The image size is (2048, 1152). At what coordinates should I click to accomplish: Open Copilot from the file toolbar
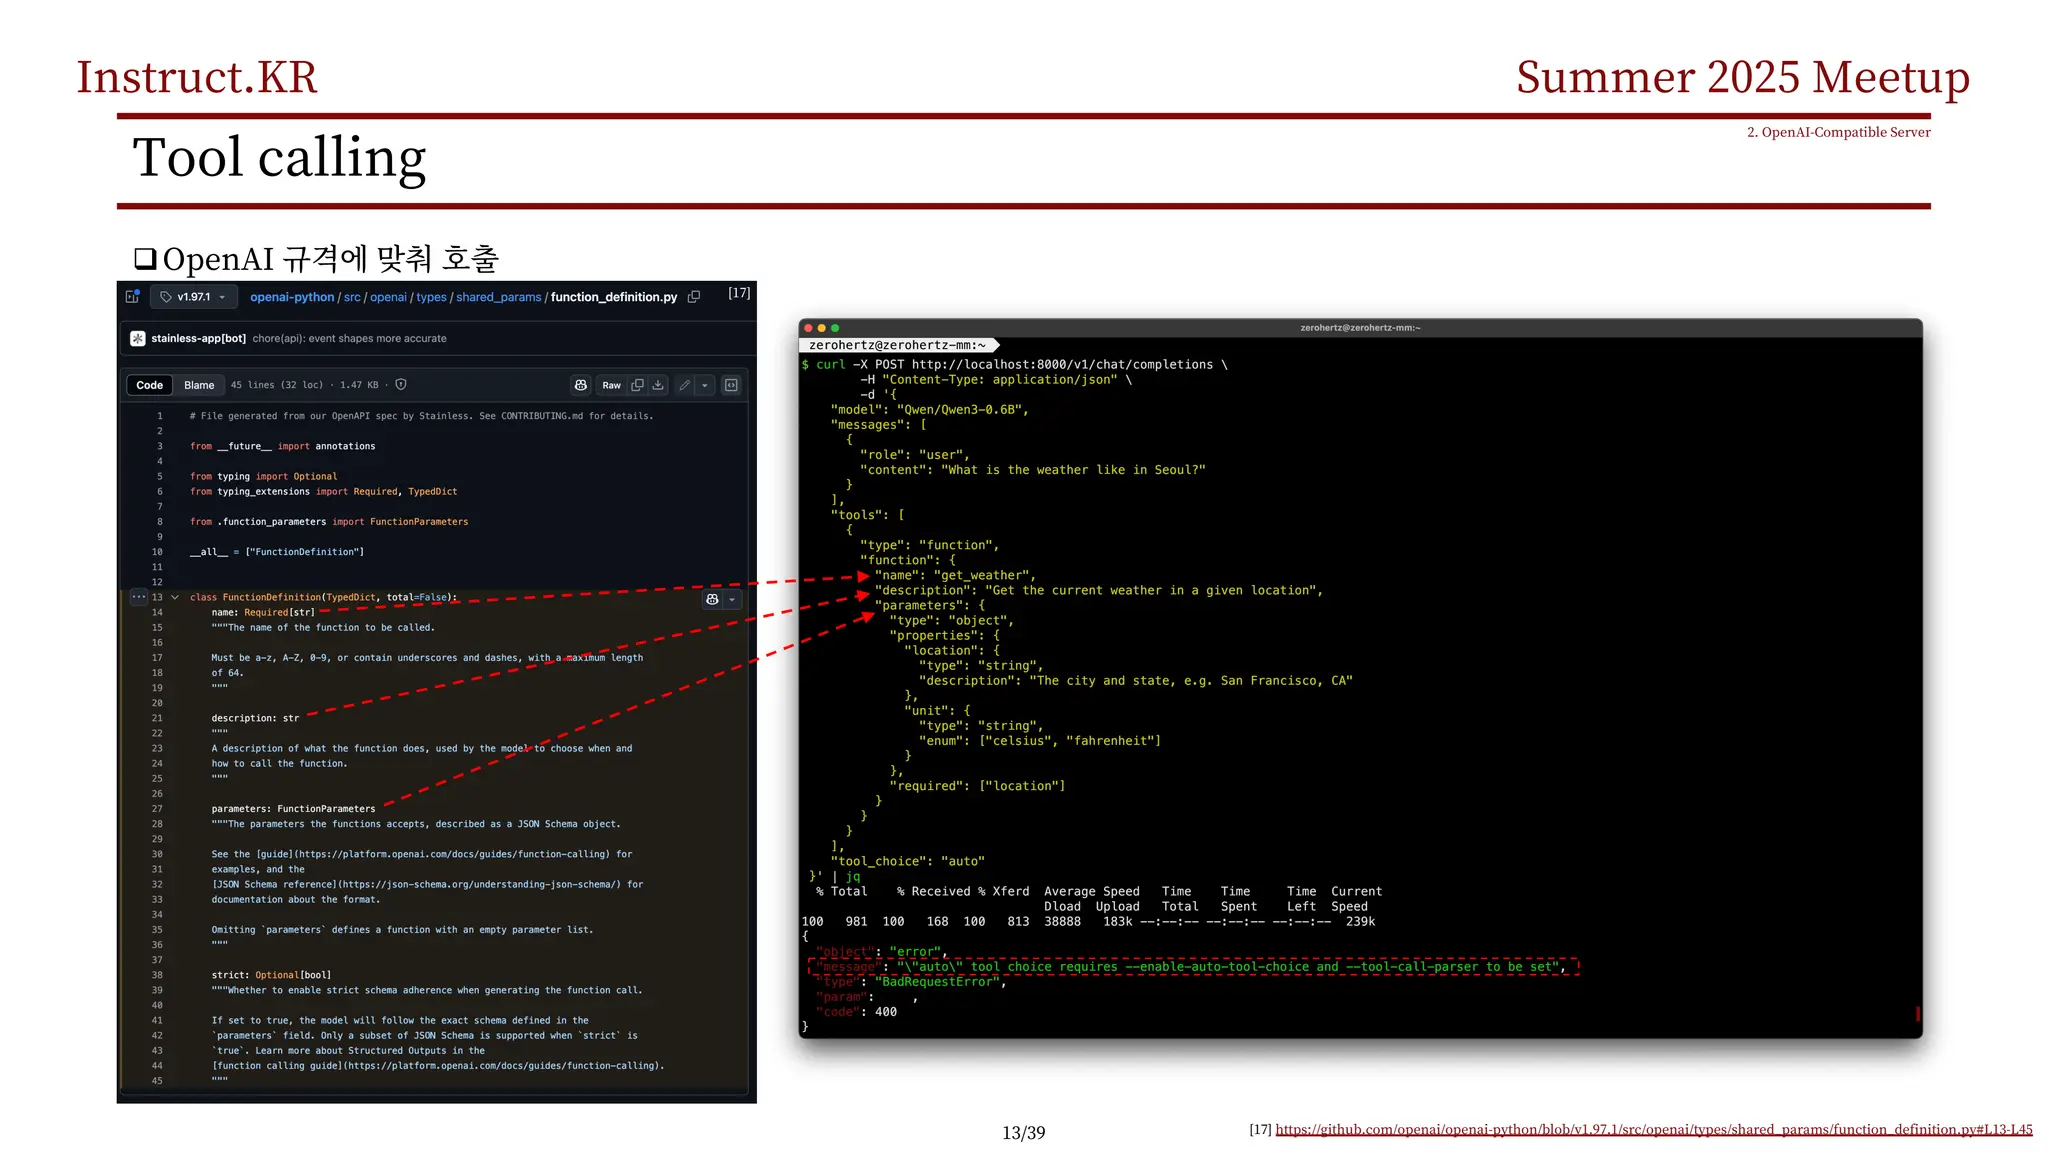(580, 385)
